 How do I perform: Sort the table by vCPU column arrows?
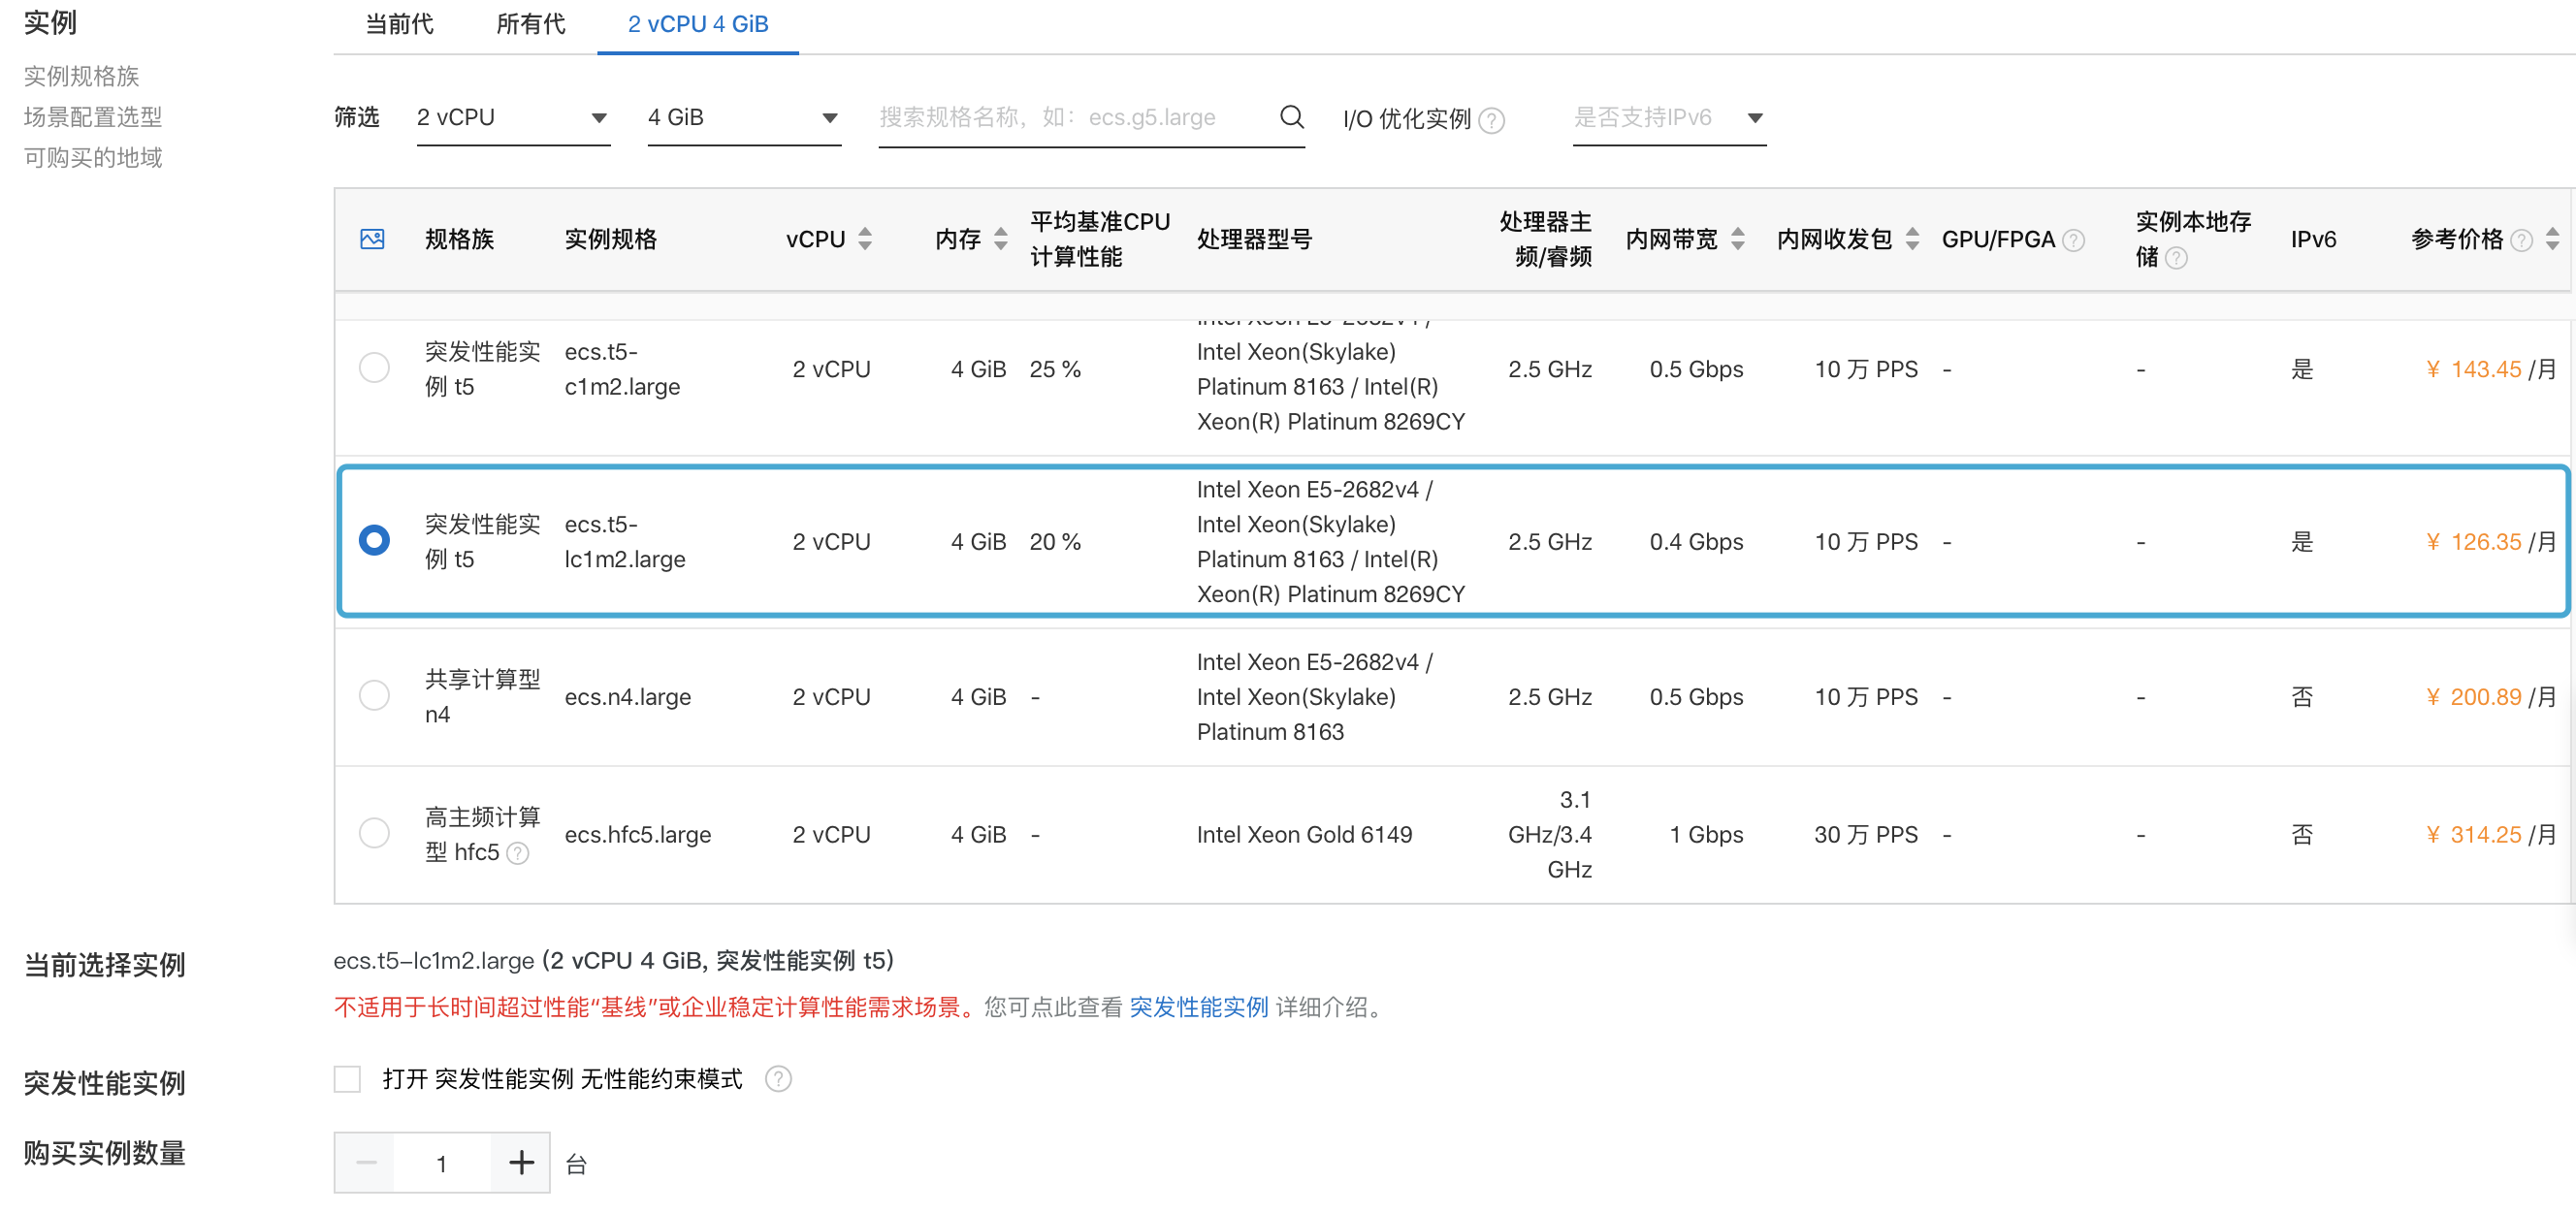tap(865, 239)
